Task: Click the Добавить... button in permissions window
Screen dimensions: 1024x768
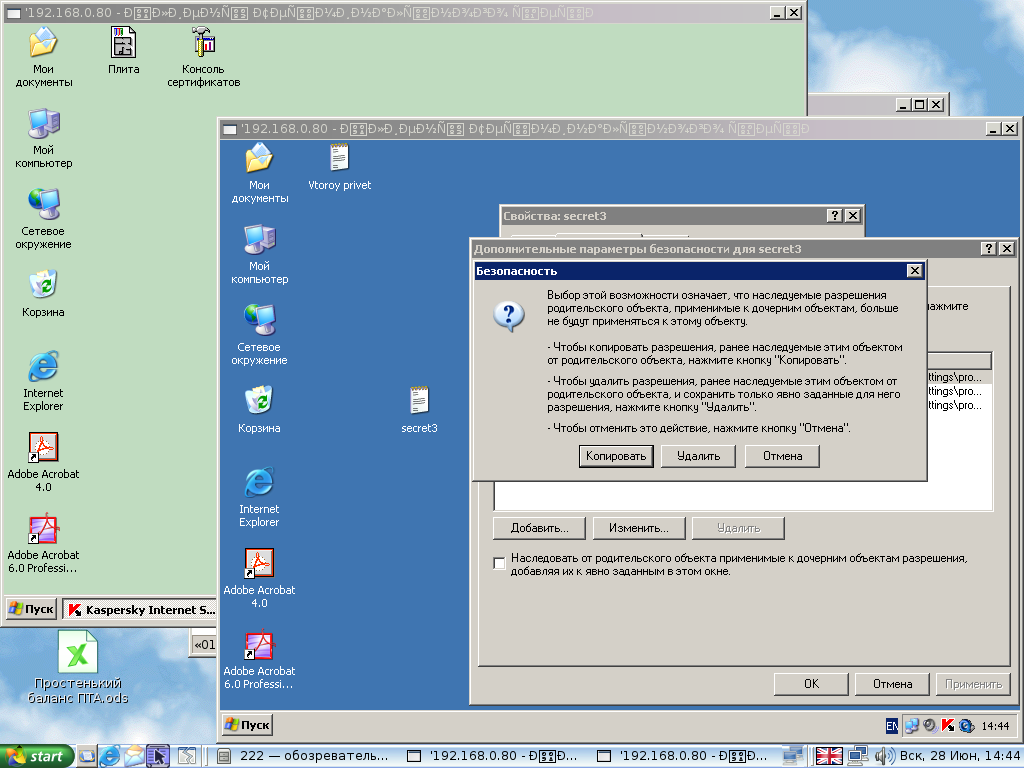Action: (539, 528)
